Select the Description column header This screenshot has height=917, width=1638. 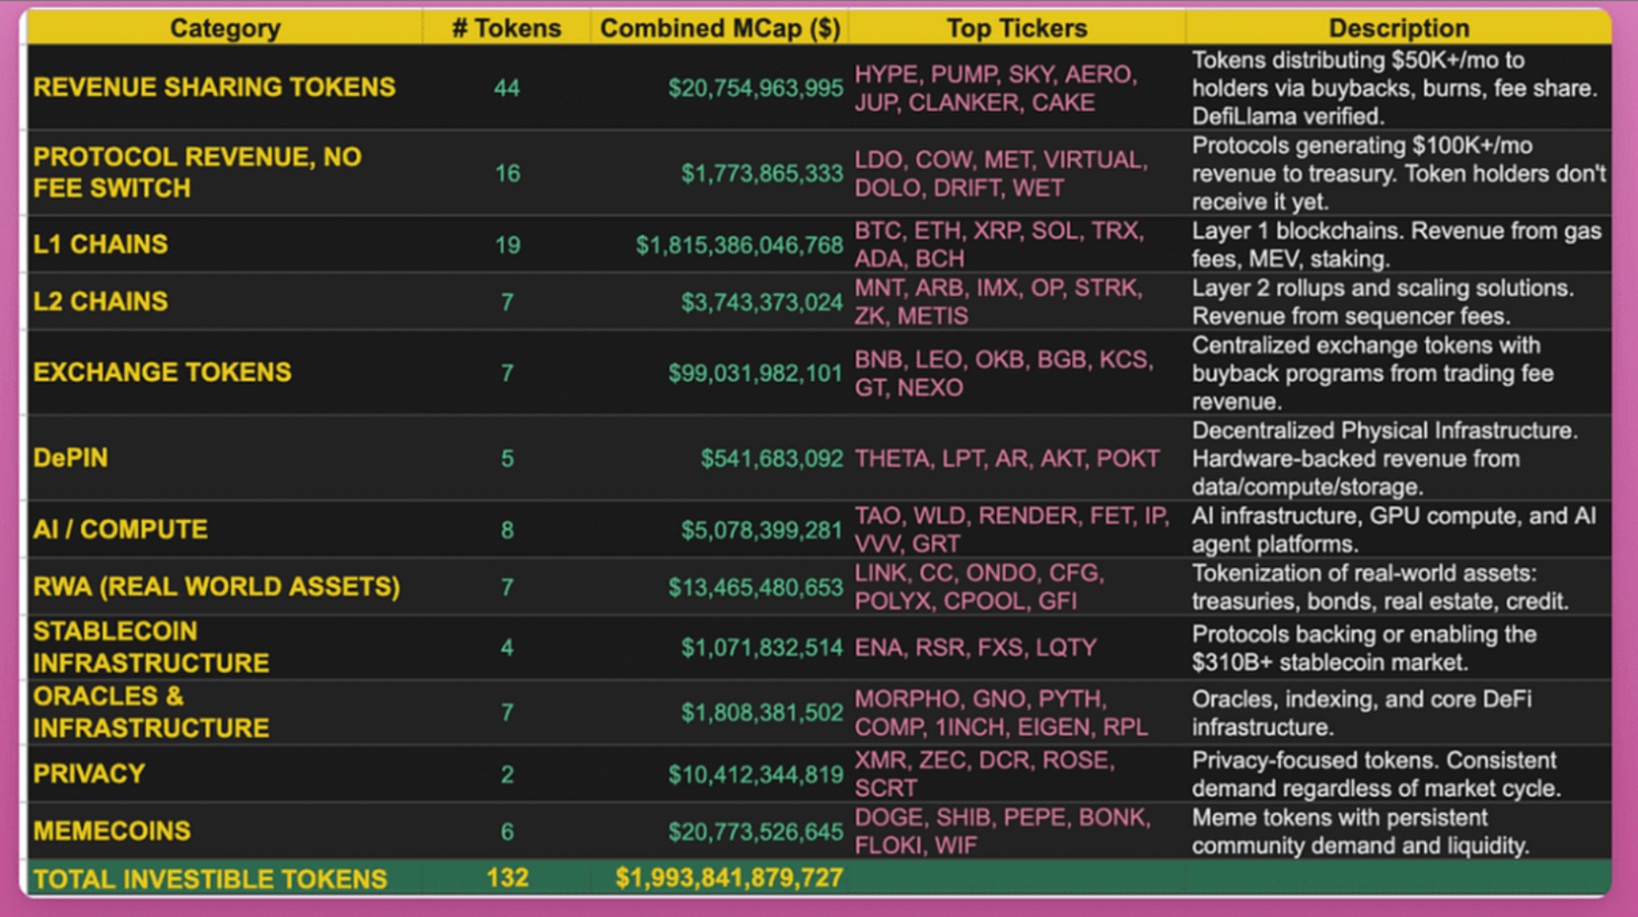1398,28
